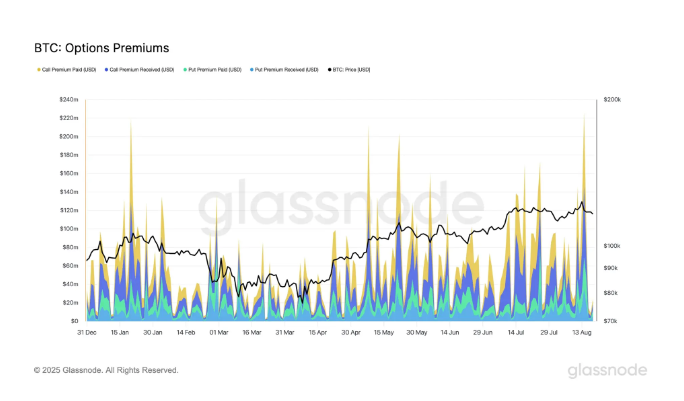Click the glassnode logo at bottom right
The height and width of the screenshot is (401, 684).
607,370
